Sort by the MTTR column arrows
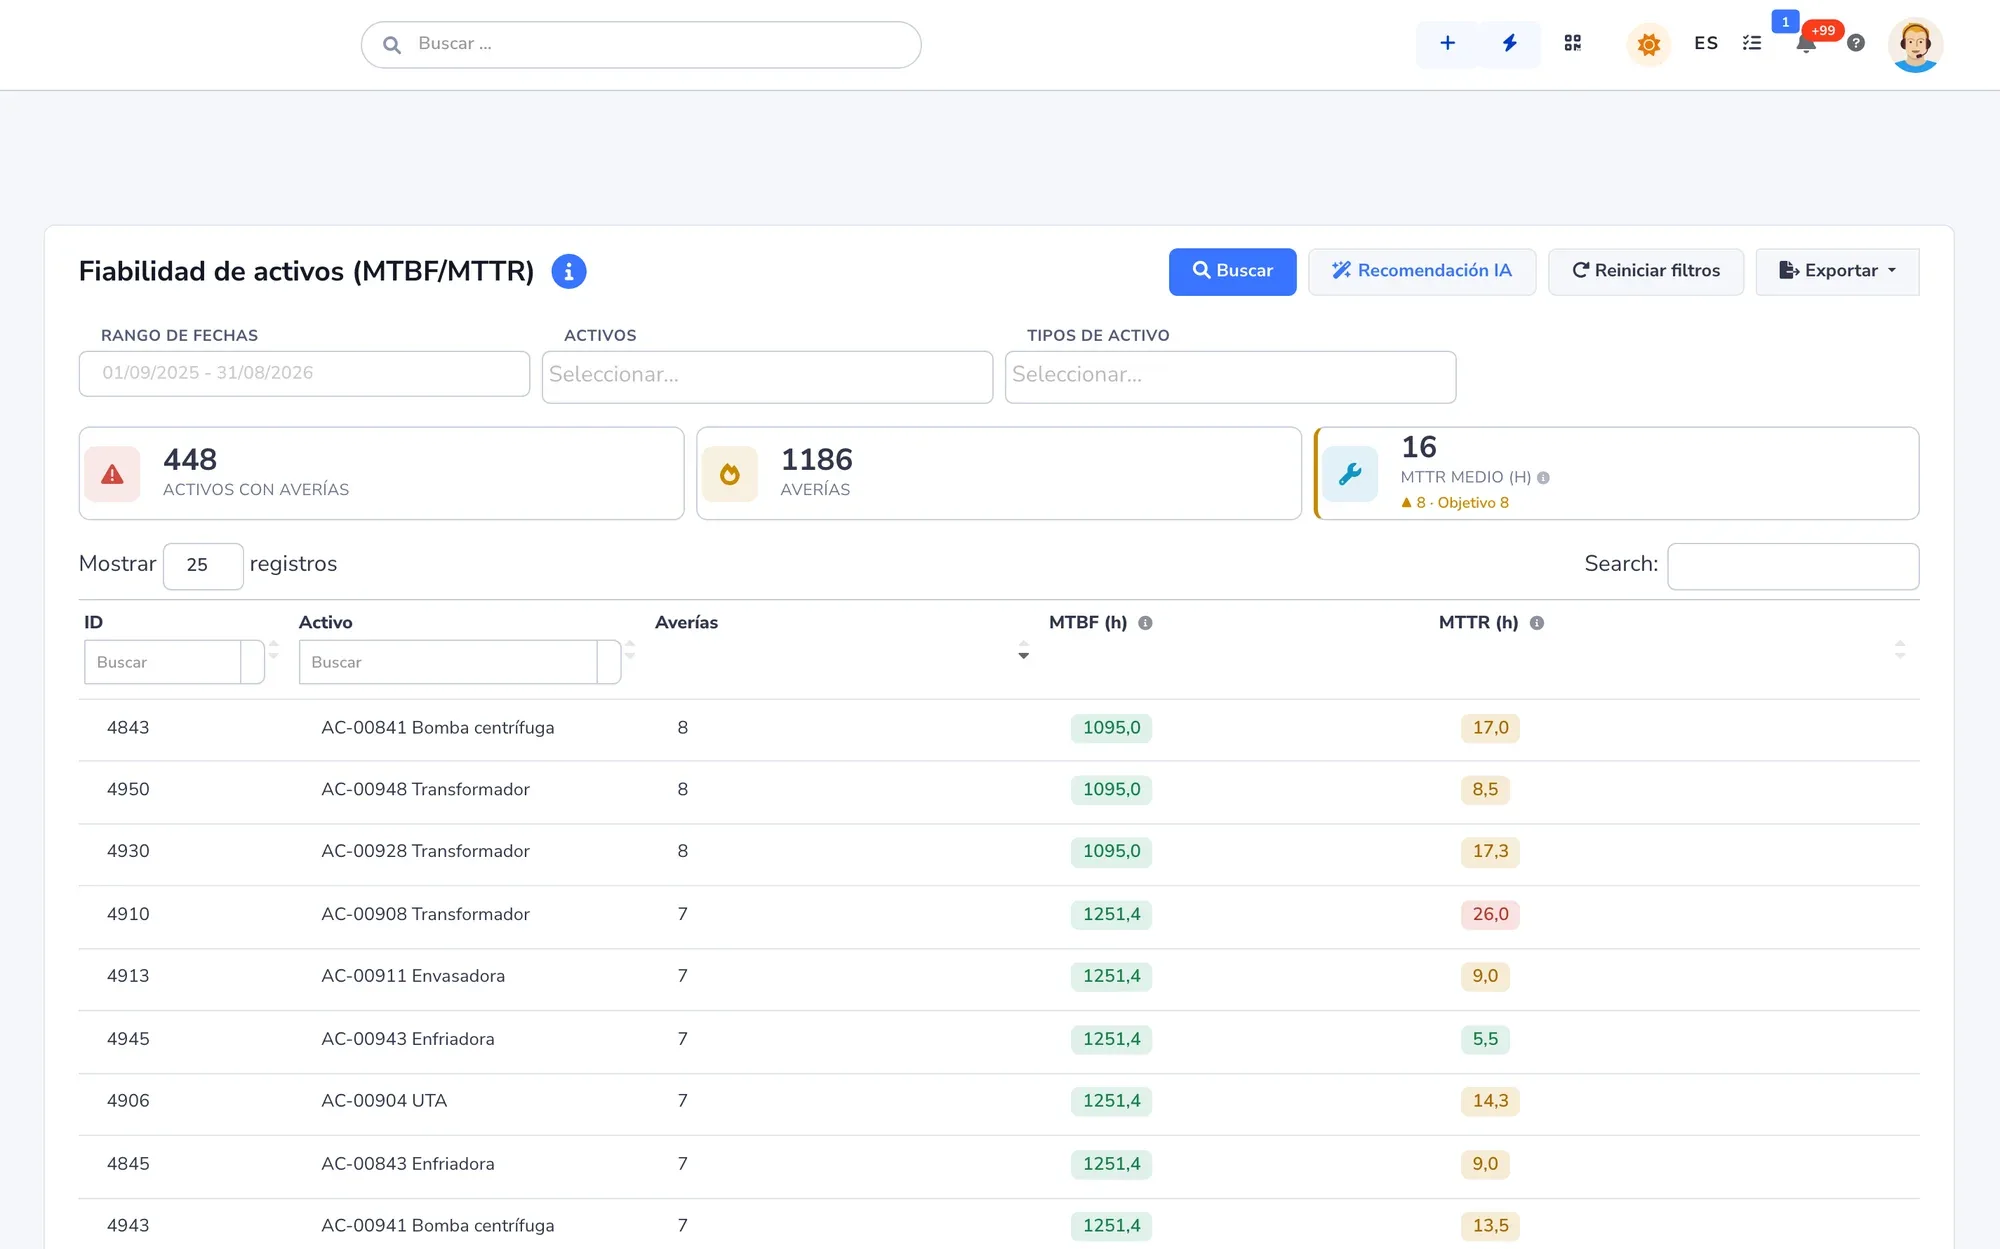 click(1900, 650)
